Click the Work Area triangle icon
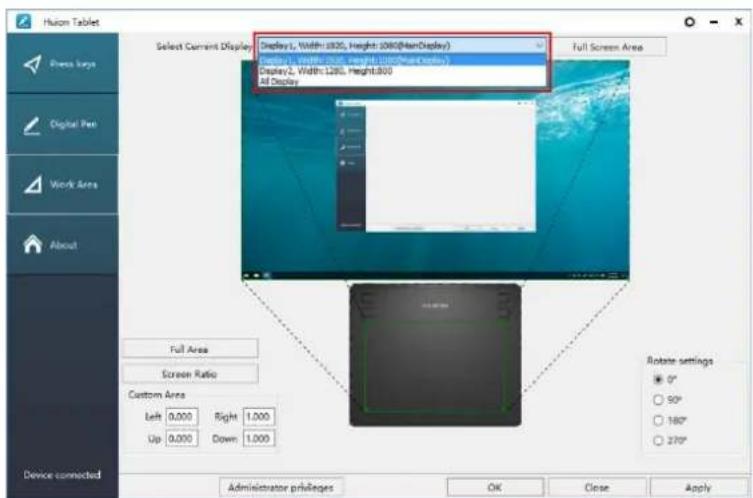The height and width of the screenshot is (498, 753). 33,185
